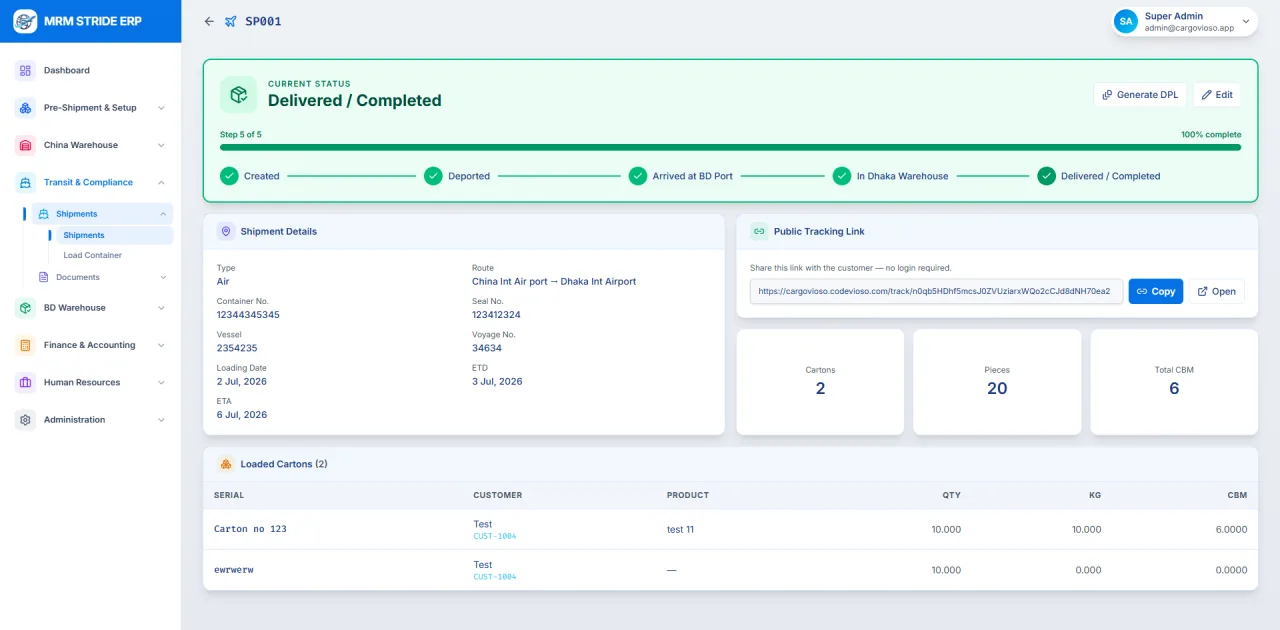Click customer code CUST-1004 in ewrwerw row
Viewport: 1280px width, 630px height.
click(495, 577)
